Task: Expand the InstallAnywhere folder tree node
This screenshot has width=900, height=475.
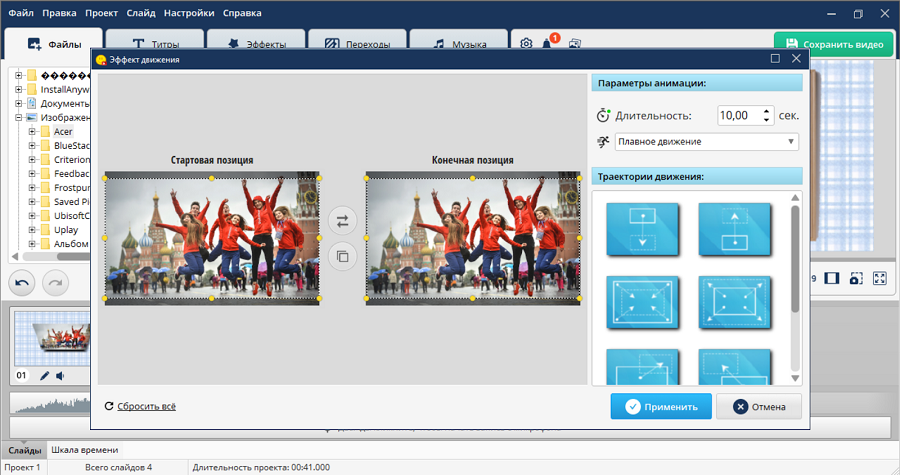Action: click(18, 89)
